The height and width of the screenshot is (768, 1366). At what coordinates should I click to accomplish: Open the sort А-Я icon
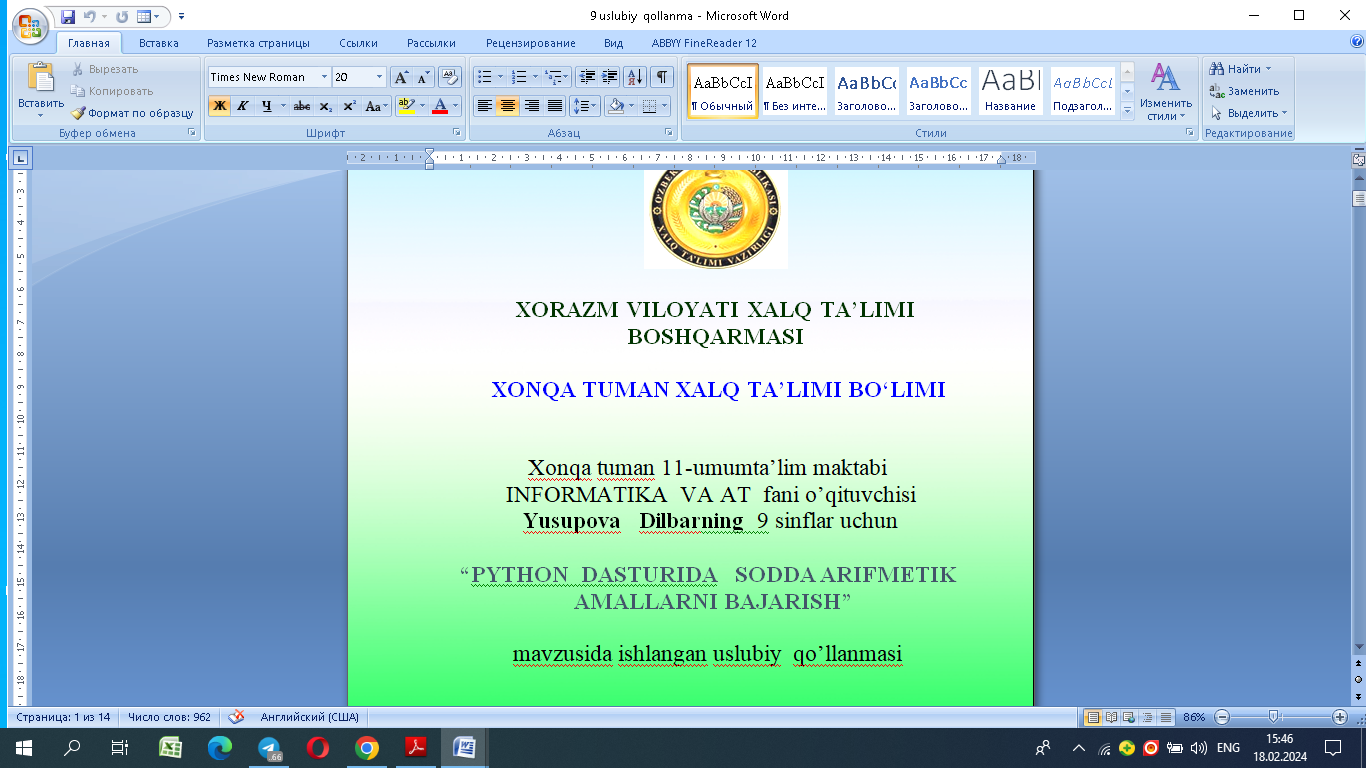click(x=633, y=75)
